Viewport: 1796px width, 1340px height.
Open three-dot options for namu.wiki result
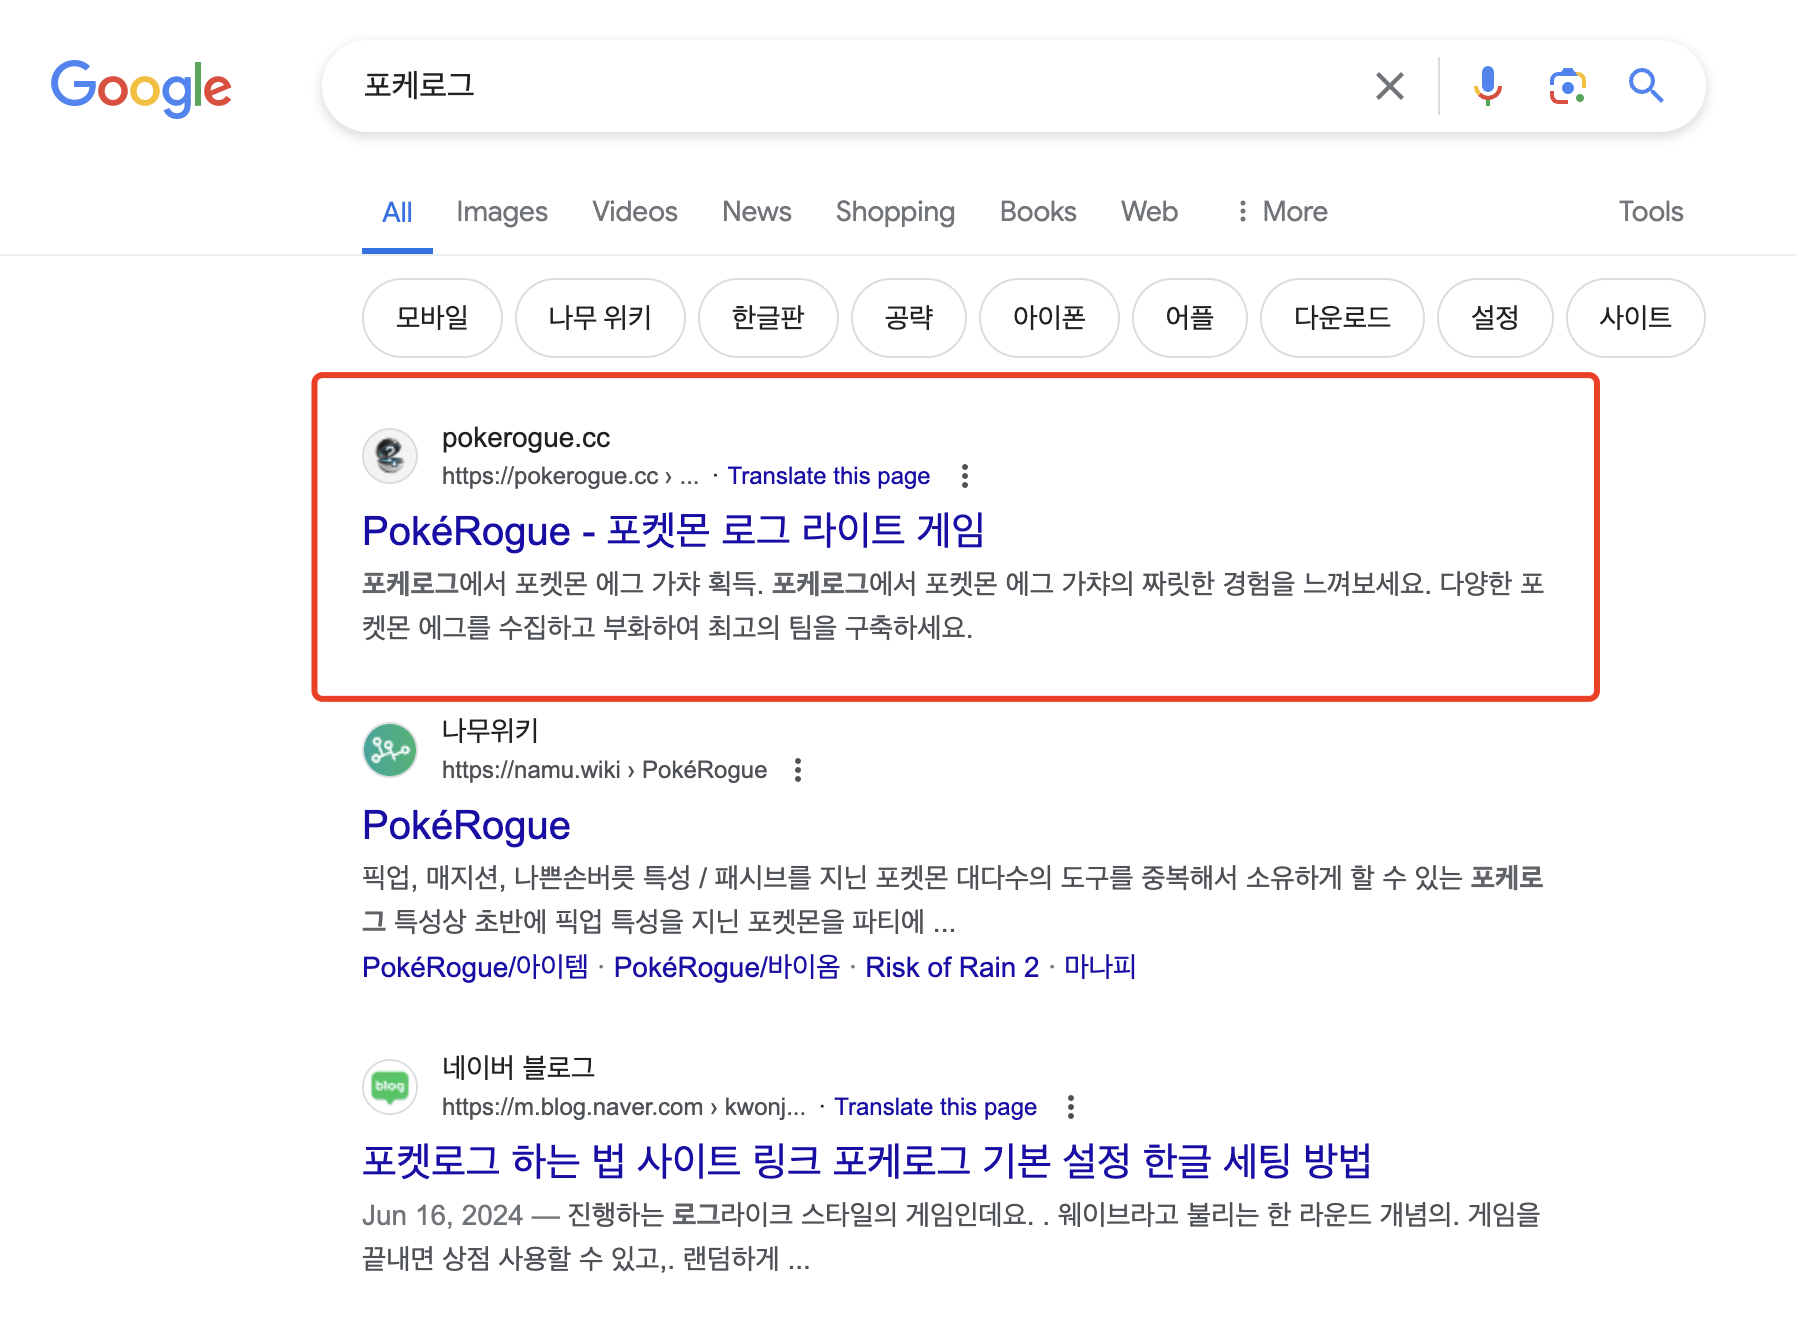click(x=798, y=770)
